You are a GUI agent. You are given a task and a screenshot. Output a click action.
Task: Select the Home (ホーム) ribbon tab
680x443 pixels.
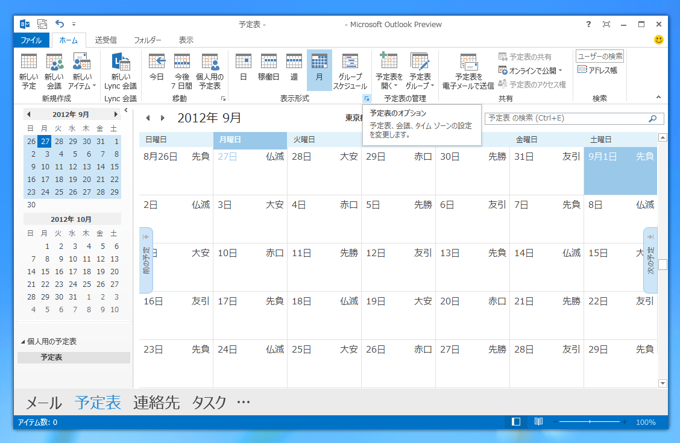tap(69, 40)
